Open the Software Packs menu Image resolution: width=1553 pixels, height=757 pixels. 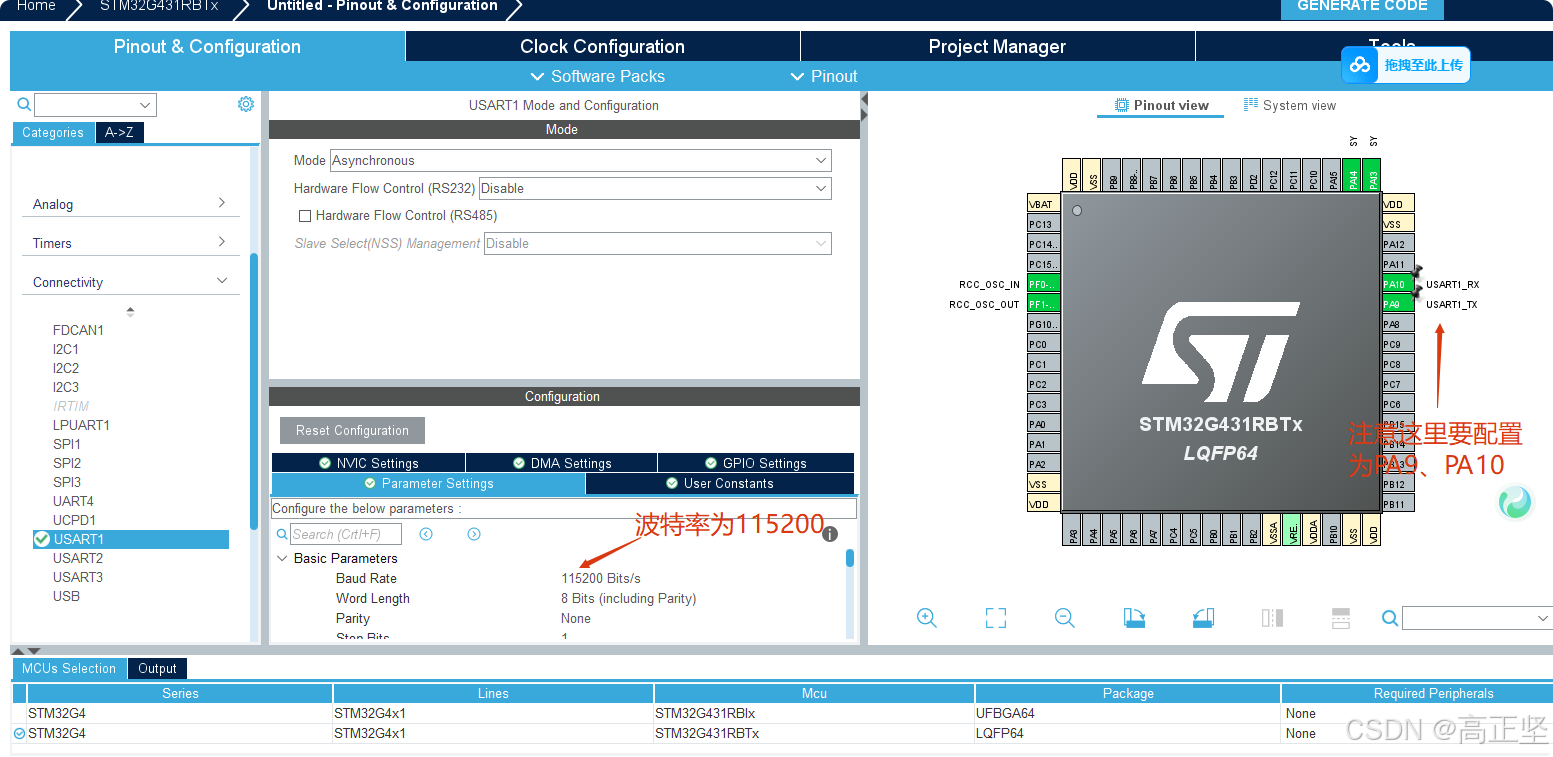[597, 76]
